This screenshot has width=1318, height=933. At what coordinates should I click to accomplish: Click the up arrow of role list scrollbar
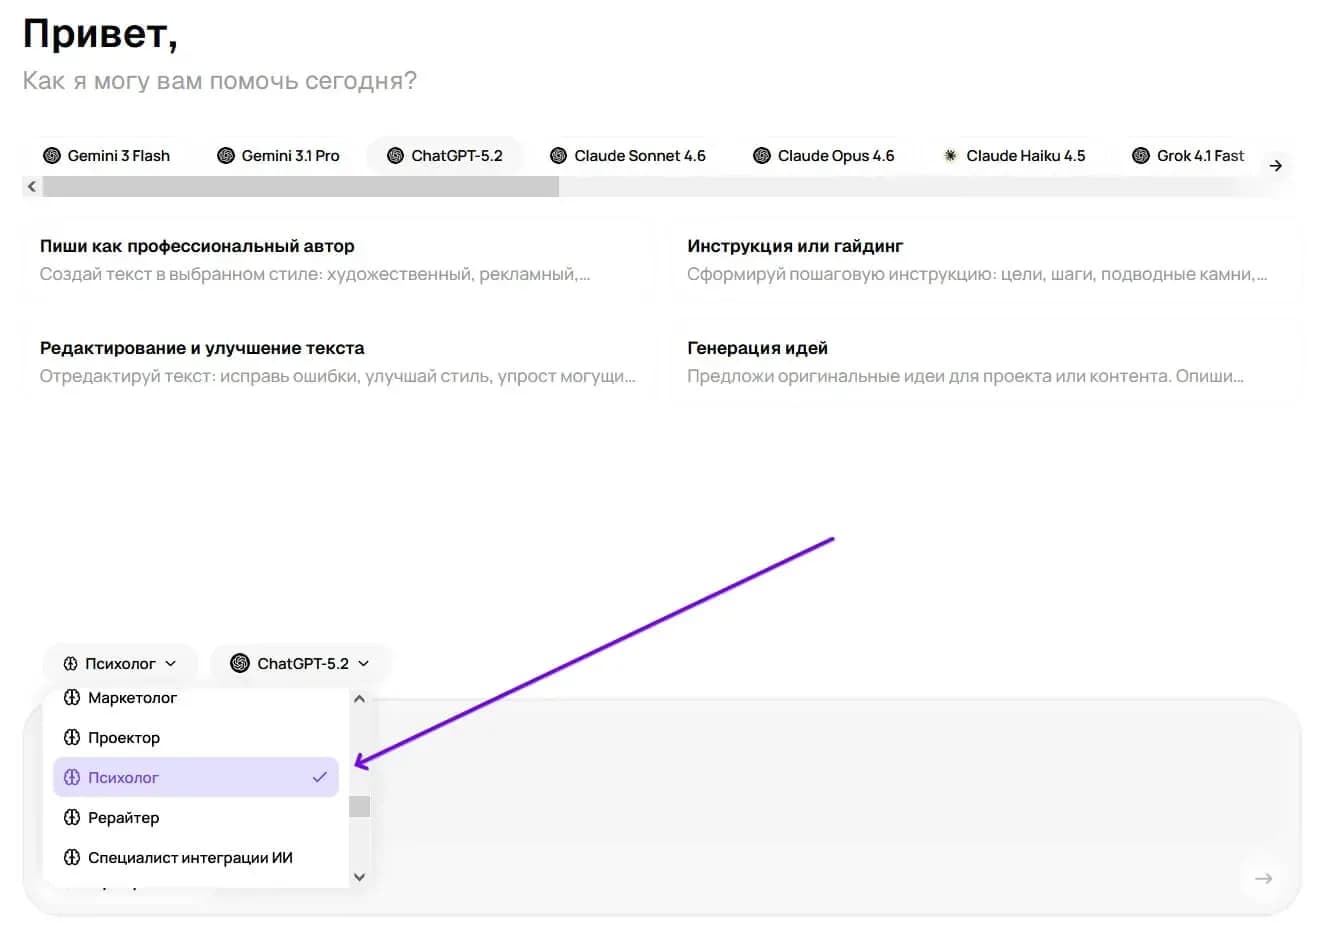360,699
